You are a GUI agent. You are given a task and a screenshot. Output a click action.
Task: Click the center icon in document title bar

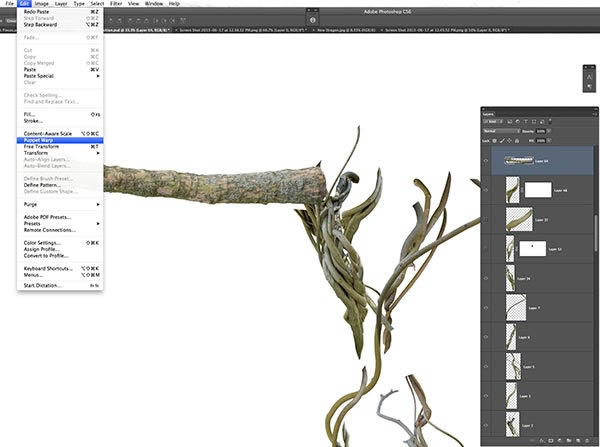tap(314, 19)
